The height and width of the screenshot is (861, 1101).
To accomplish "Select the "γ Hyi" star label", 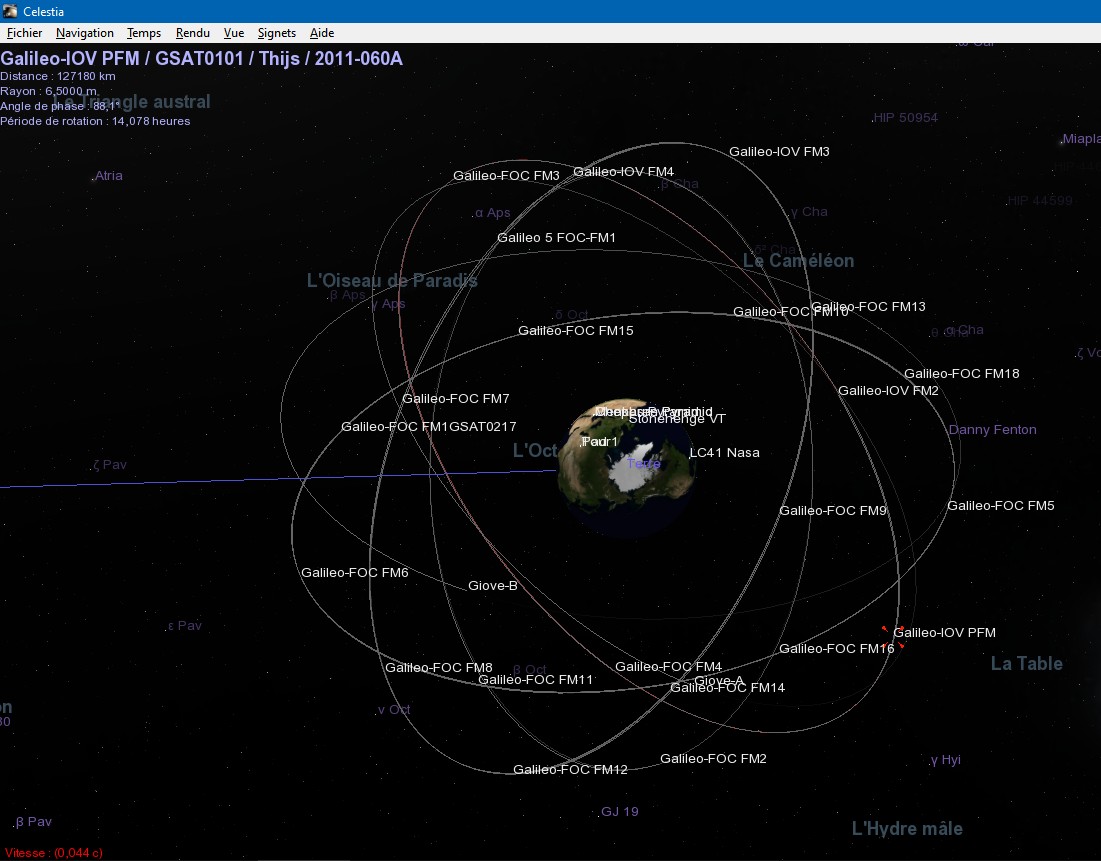I will pyautogui.click(x=945, y=760).
